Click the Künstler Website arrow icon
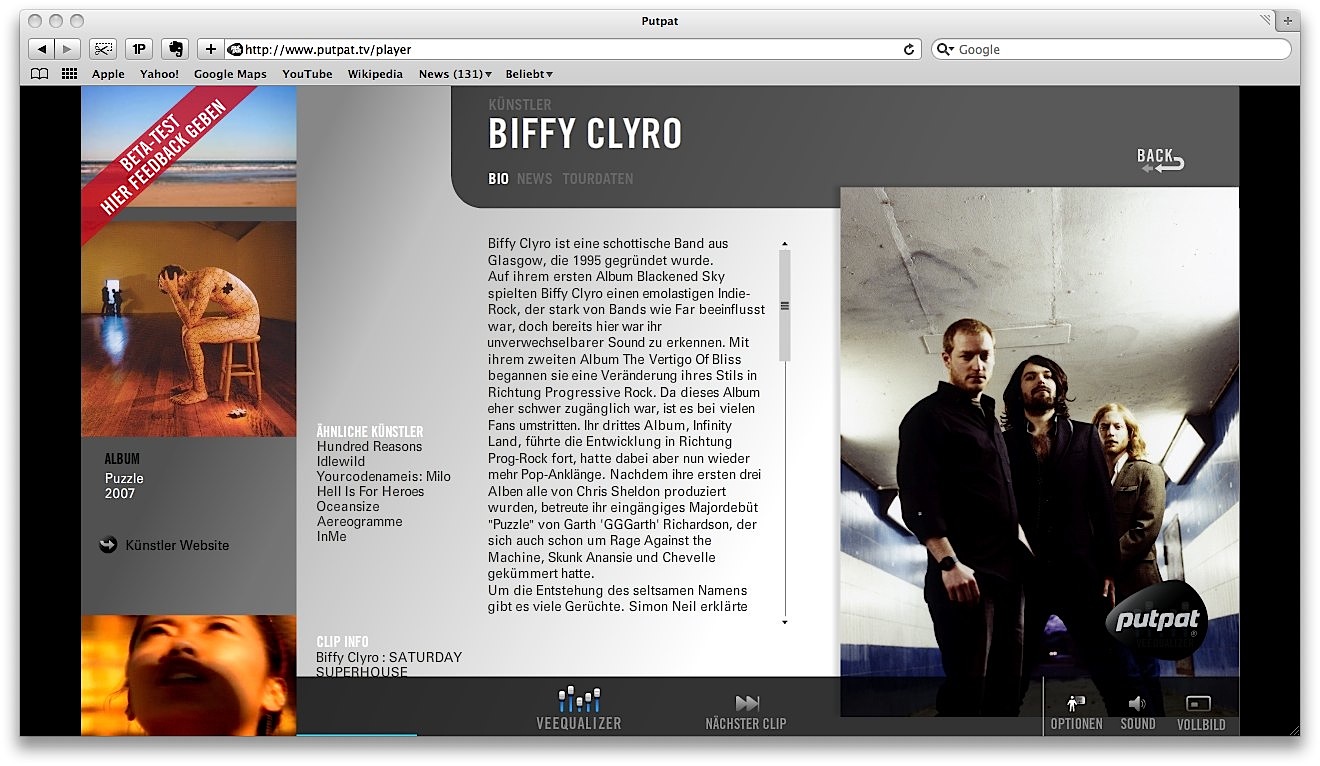1320x766 pixels. click(108, 545)
